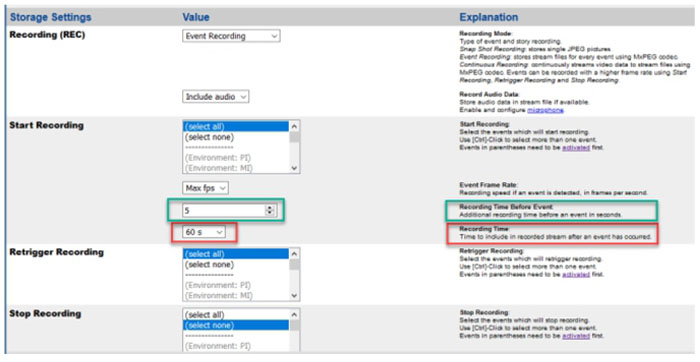Image resolution: width=700 pixels, height=362 pixels.
Task: Select '(select all)' in Start Recording list
Action: click(236, 127)
